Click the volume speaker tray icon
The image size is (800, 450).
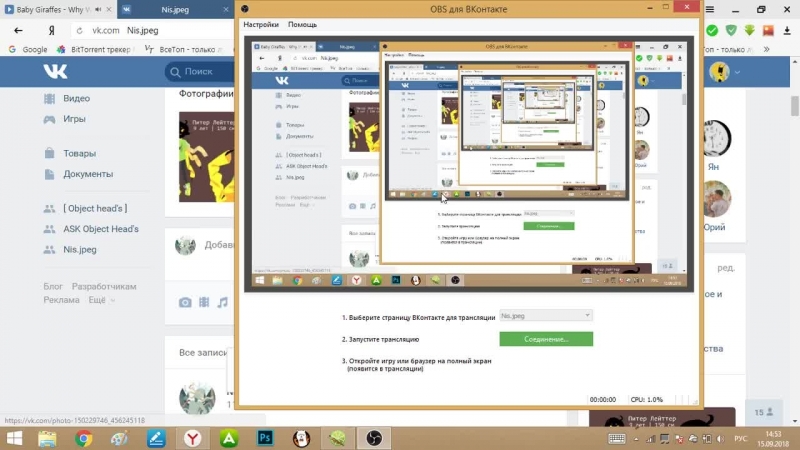[720, 439]
